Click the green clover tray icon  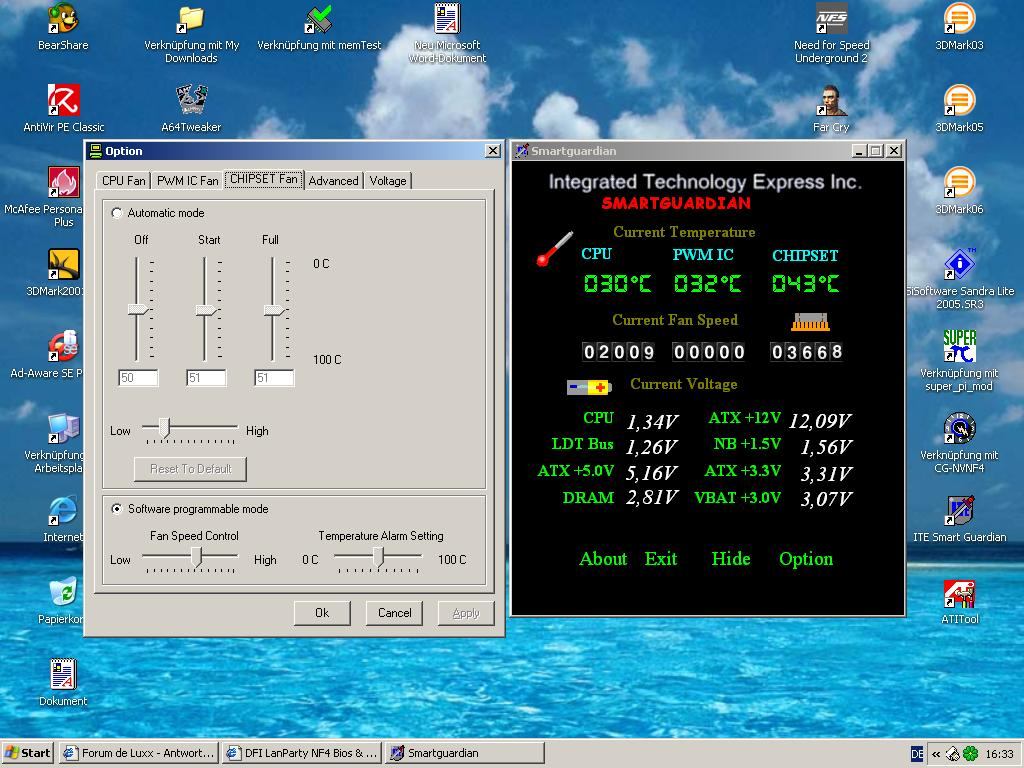coord(971,754)
